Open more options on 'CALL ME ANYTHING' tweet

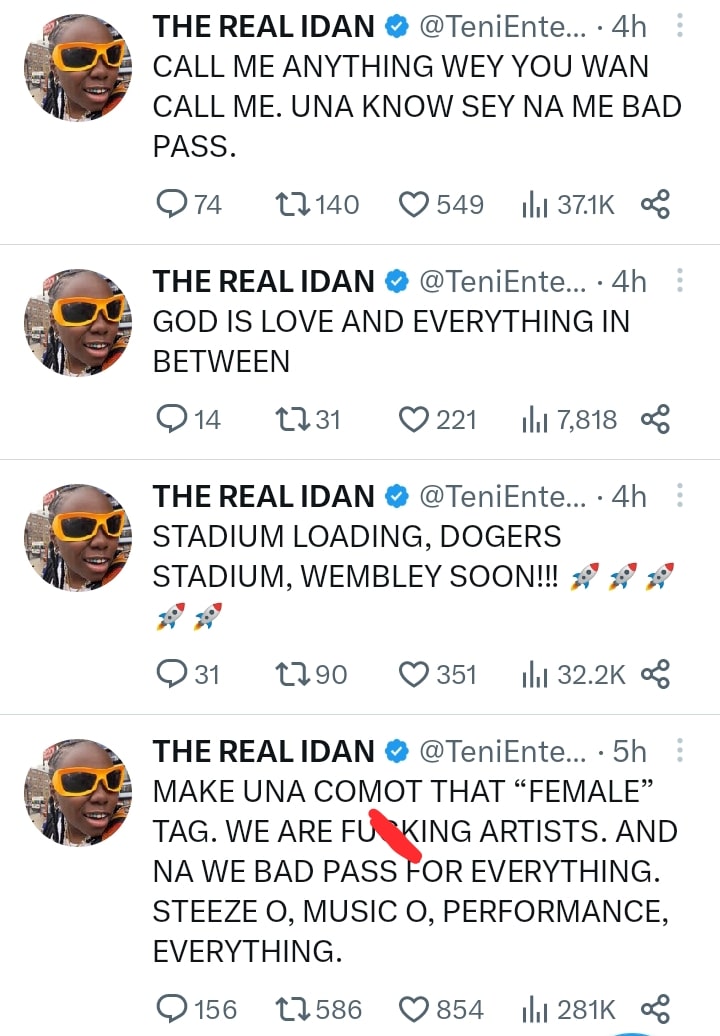tap(680, 28)
